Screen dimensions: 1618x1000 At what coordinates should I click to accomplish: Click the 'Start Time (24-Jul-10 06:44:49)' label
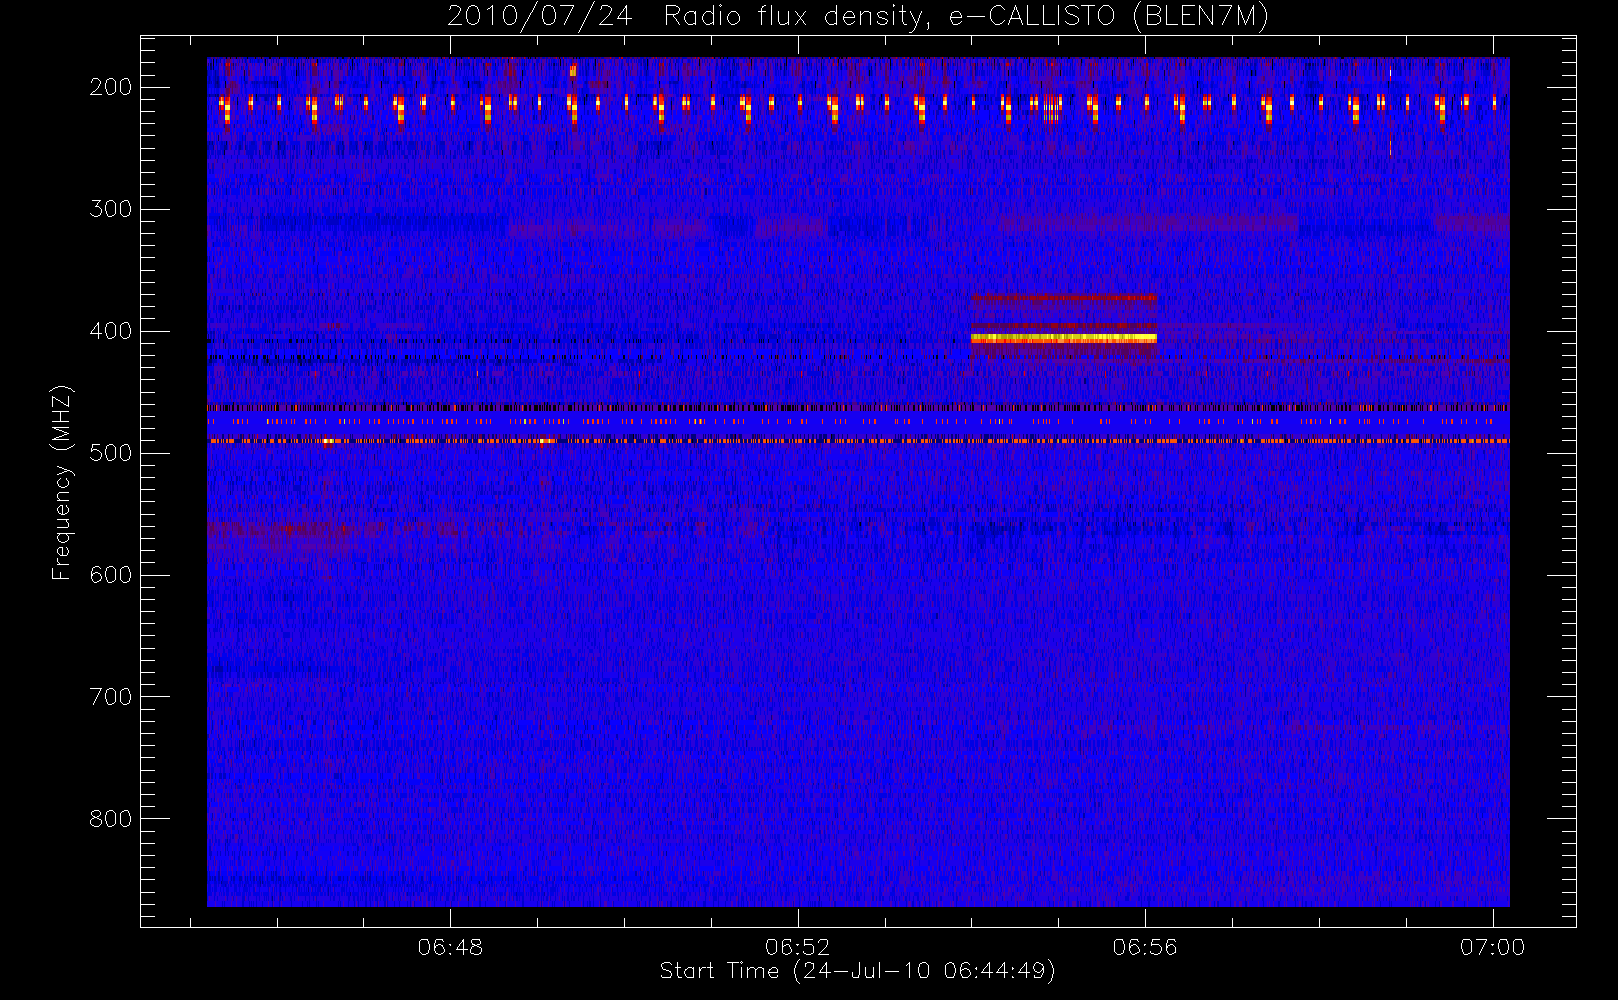(x=857, y=971)
